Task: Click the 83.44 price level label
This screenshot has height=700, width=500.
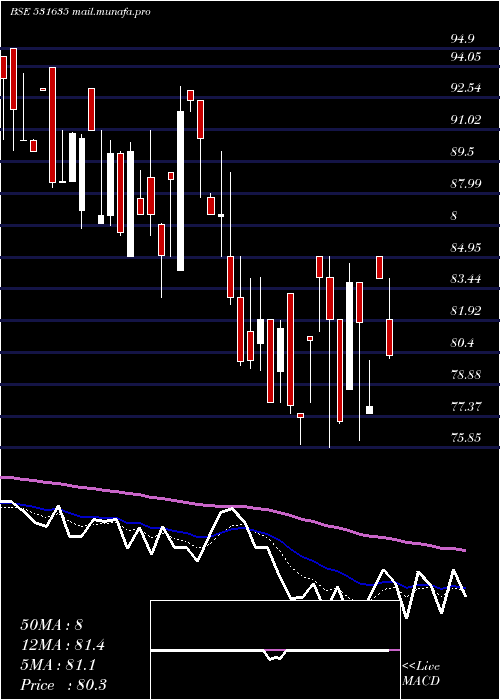Action: click(466, 279)
